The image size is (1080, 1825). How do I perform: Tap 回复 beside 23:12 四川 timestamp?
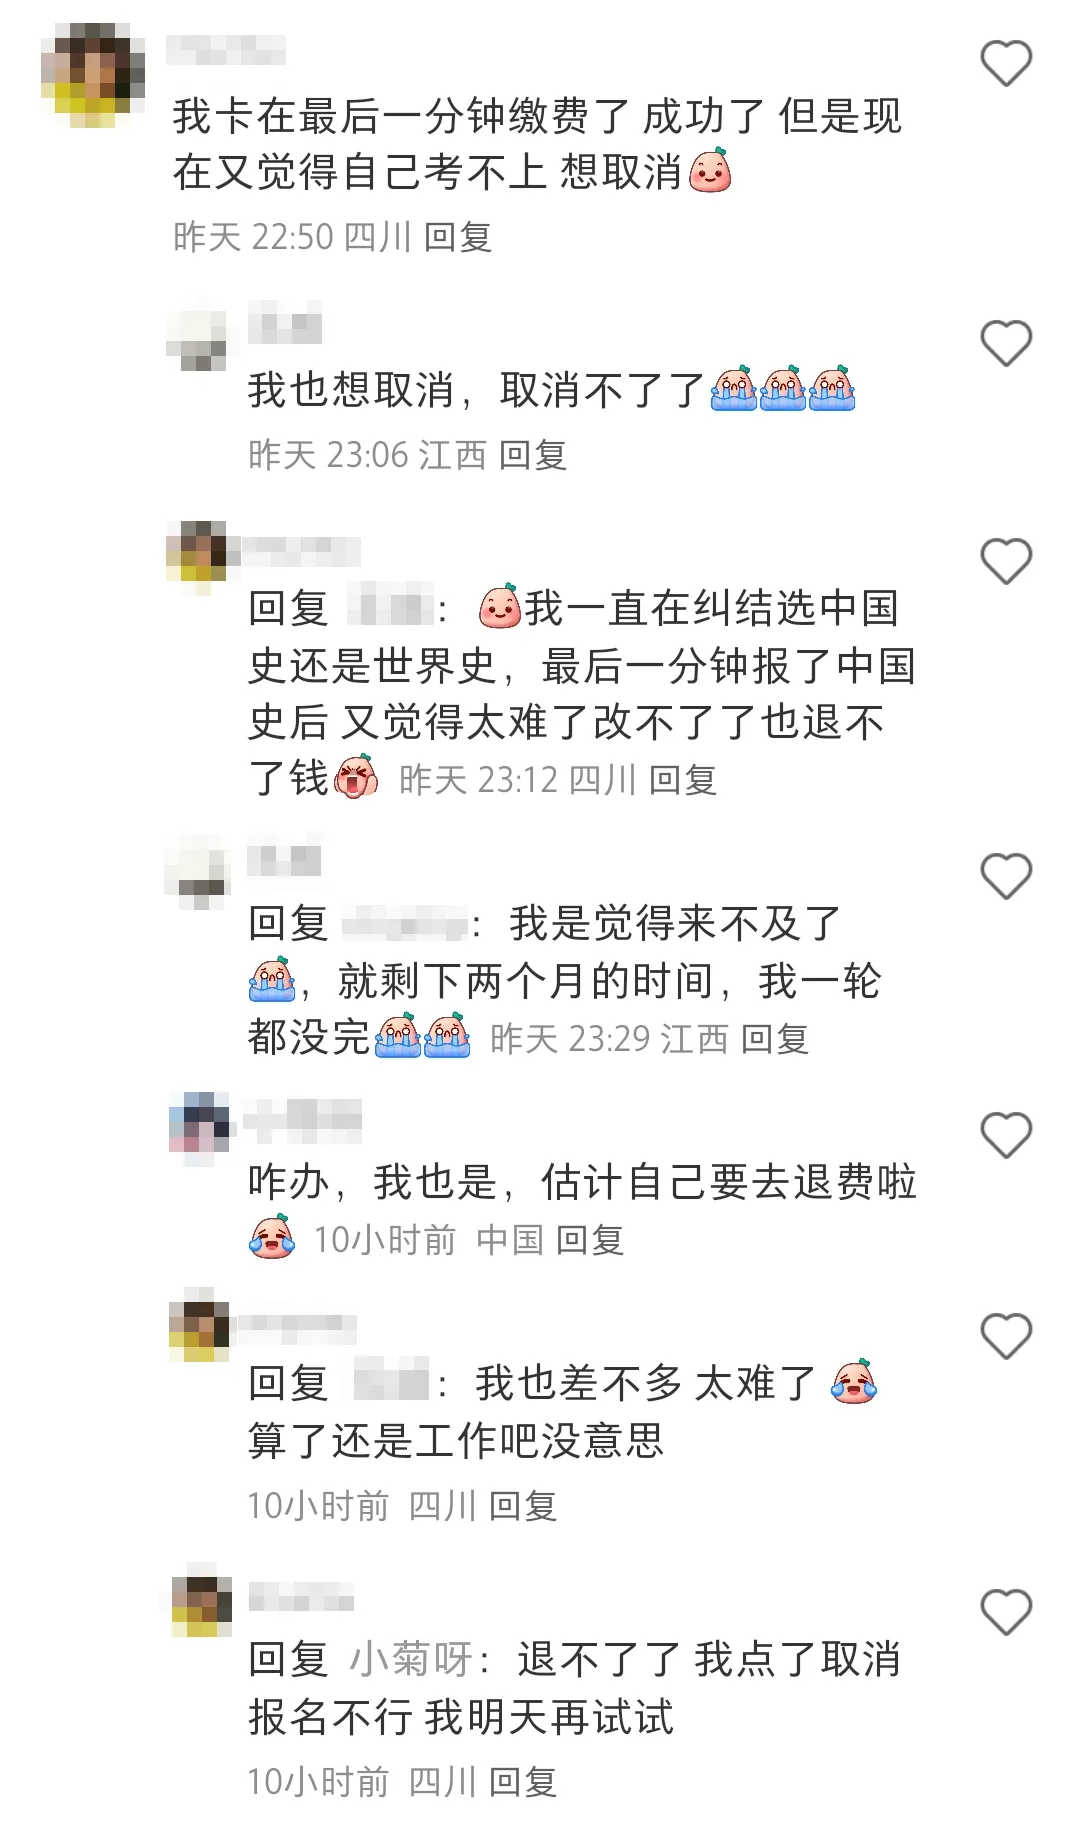[x=683, y=780]
